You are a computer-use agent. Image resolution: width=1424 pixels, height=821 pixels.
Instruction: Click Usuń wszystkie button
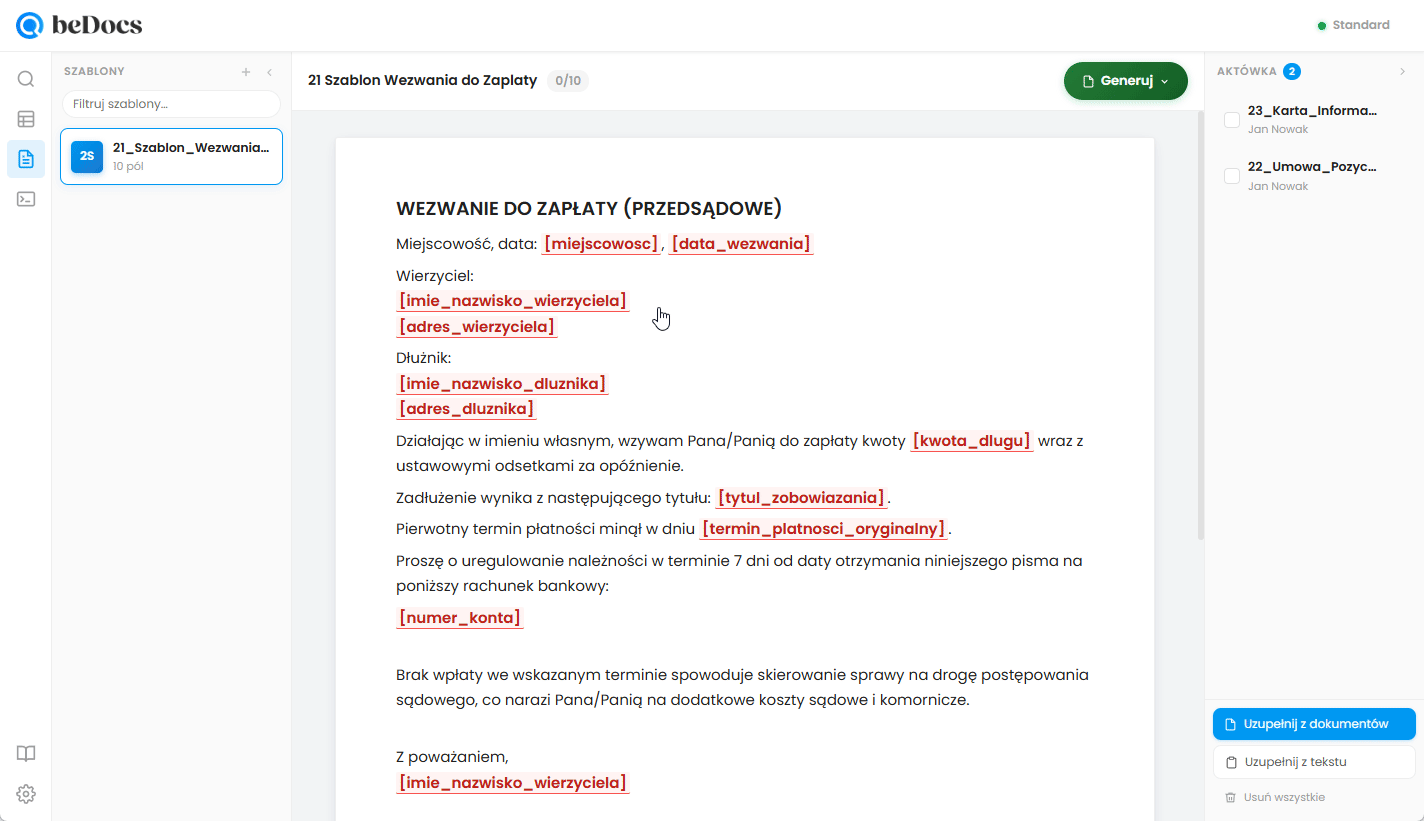(x=1275, y=797)
